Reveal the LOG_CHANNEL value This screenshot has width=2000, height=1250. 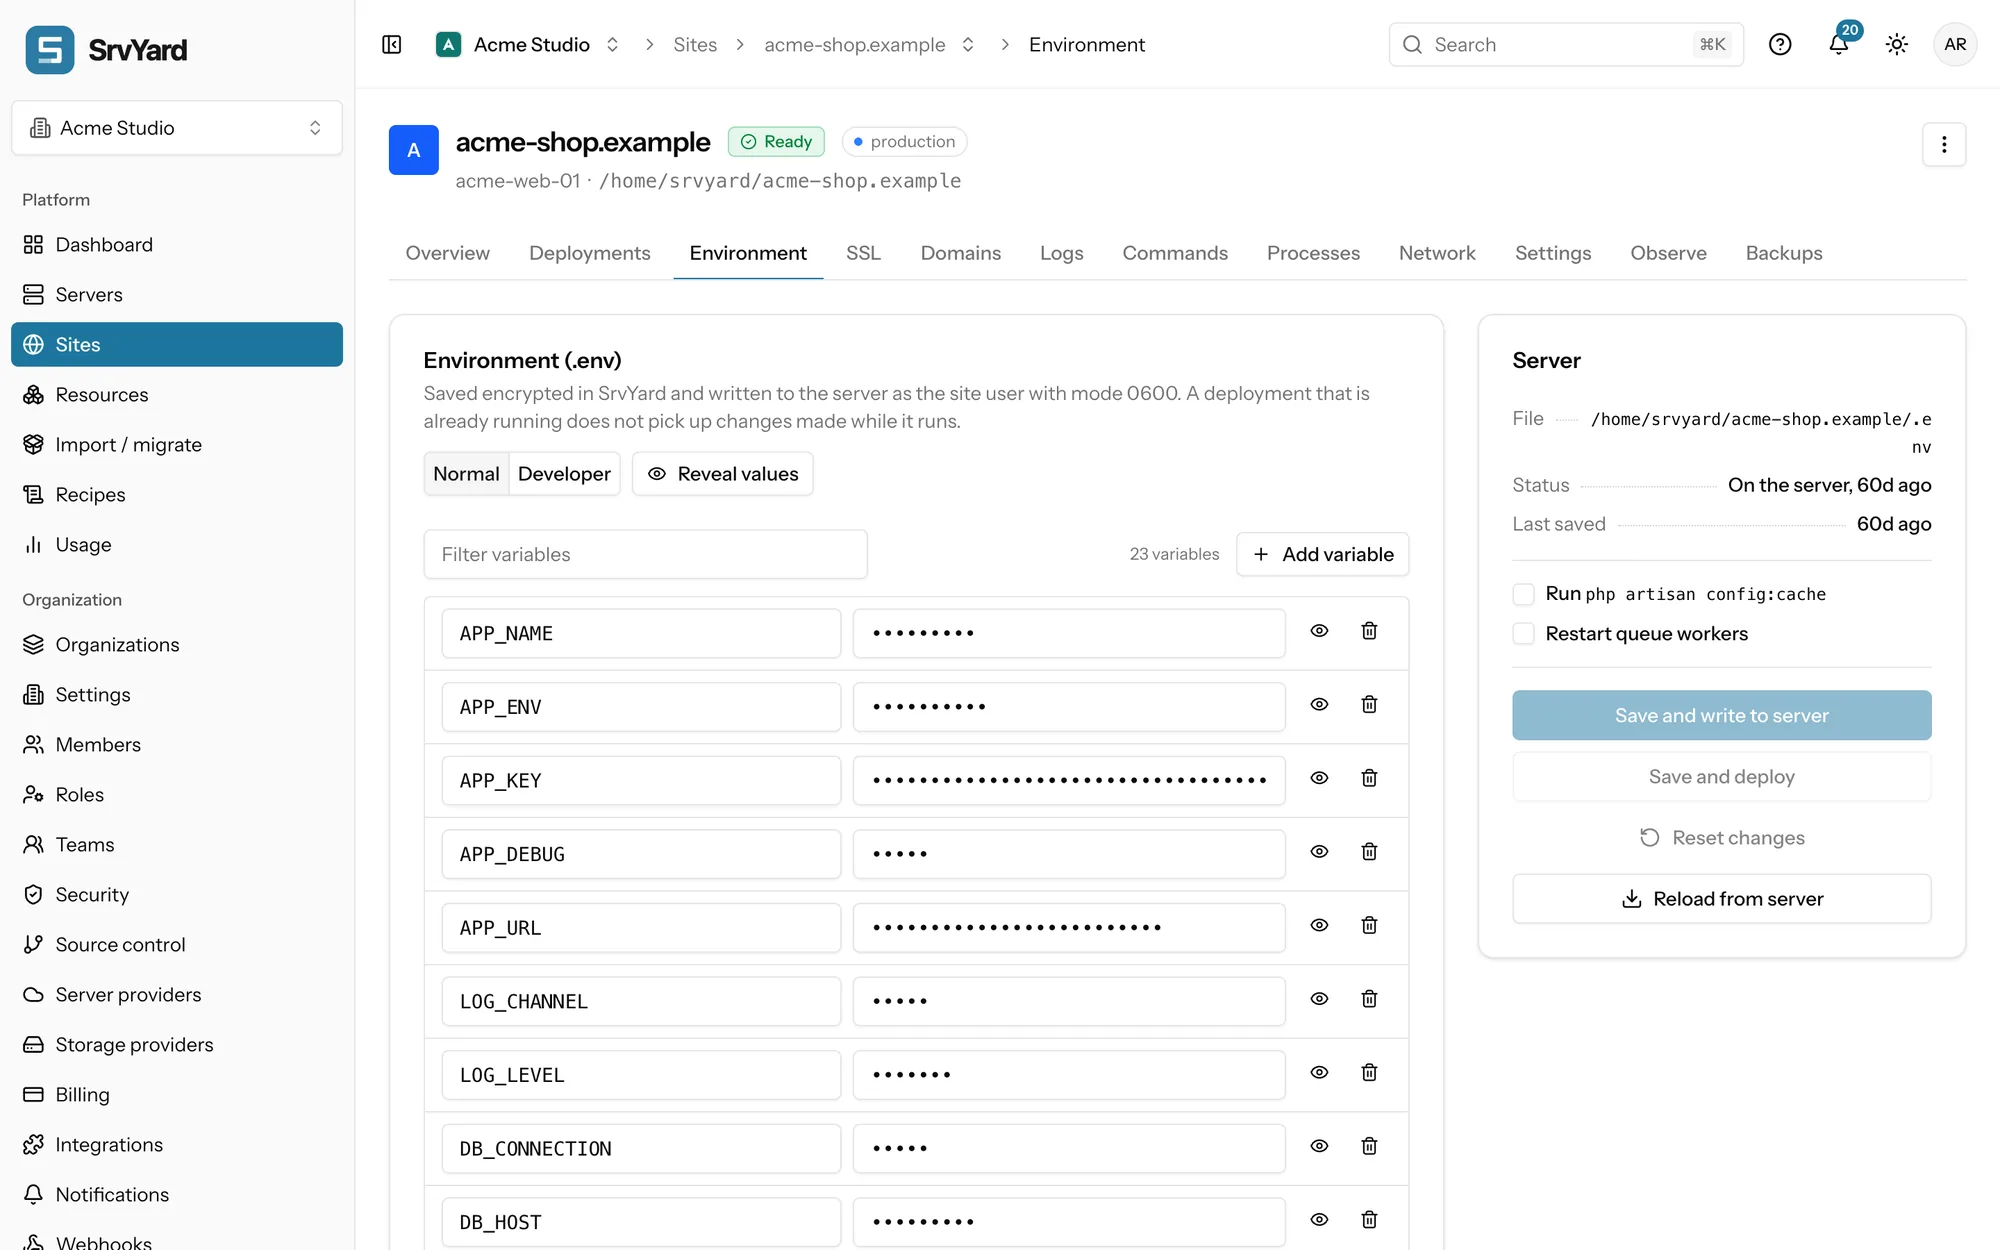coord(1320,999)
